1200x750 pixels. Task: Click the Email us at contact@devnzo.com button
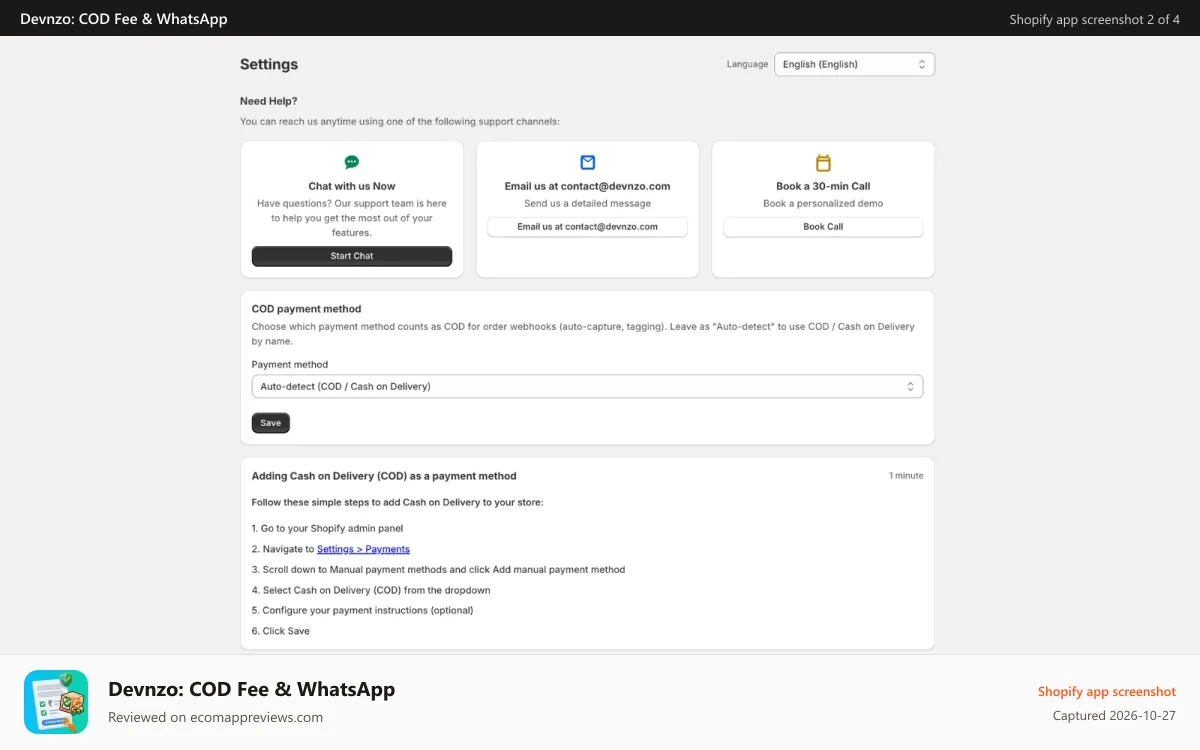click(x=587, y=227)
